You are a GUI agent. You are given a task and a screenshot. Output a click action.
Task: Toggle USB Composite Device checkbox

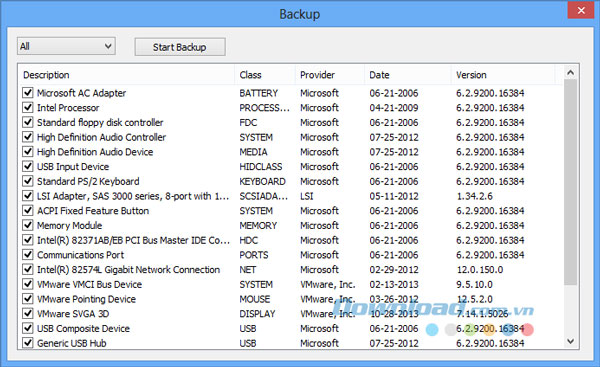pyautogui.click(x=28, y=328)
